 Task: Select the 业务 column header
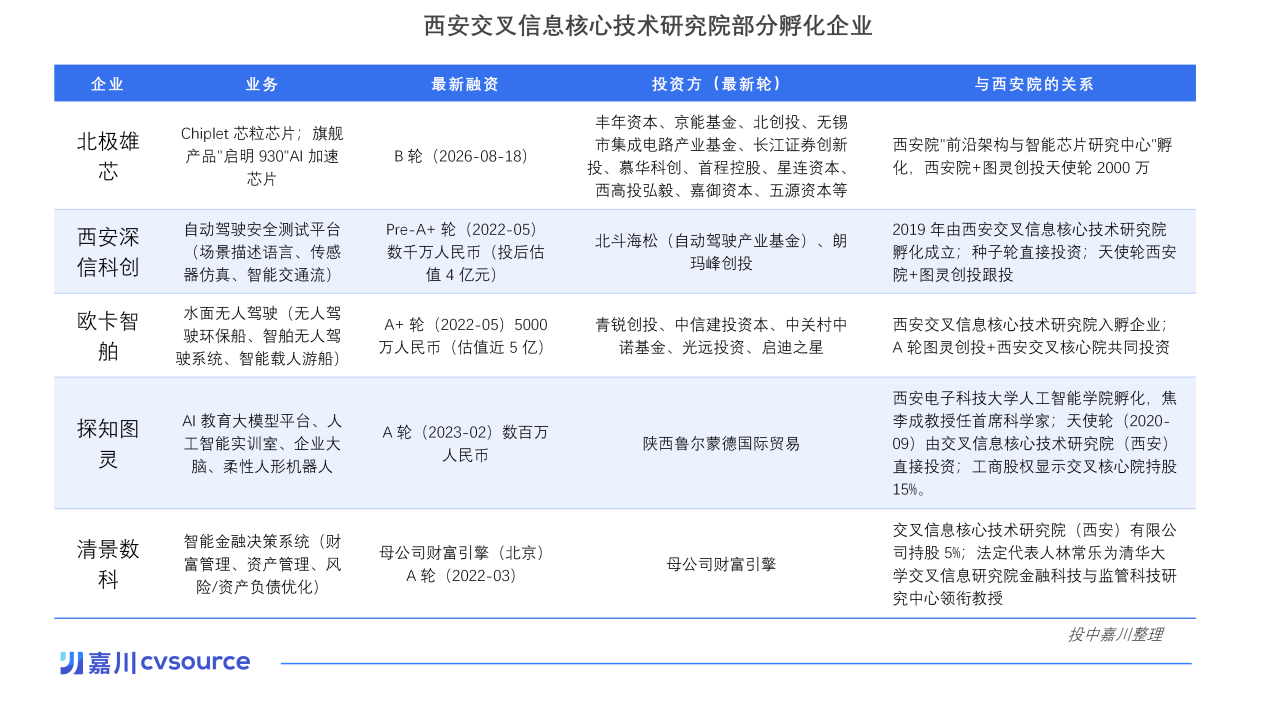[262, 84]
